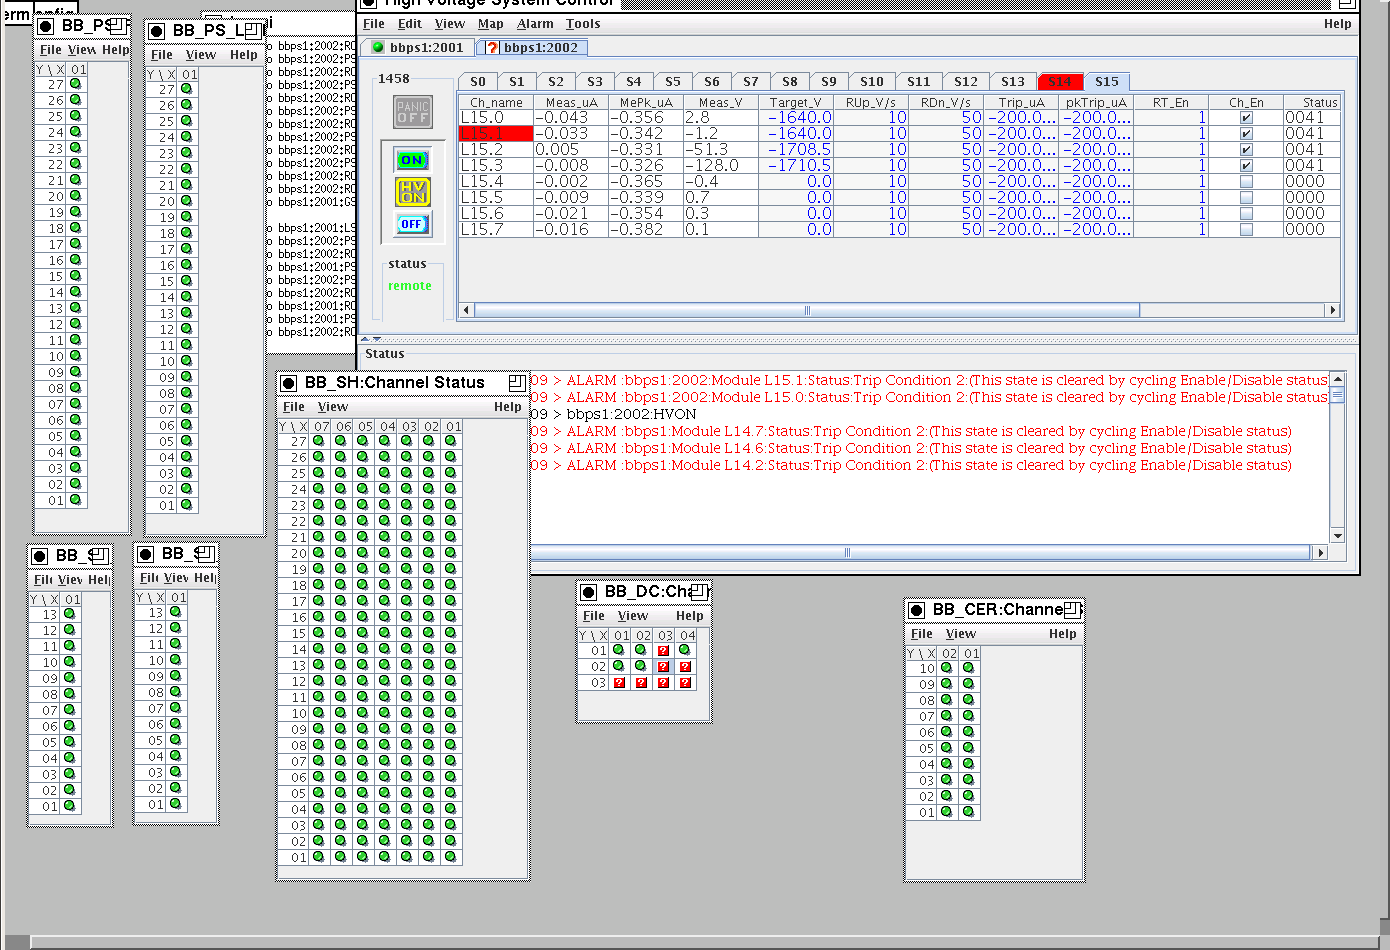Enable Ch_En checkbox for channel L15.4
Viewport: 1390px width, 950px height.
(x=1246, y=182)
